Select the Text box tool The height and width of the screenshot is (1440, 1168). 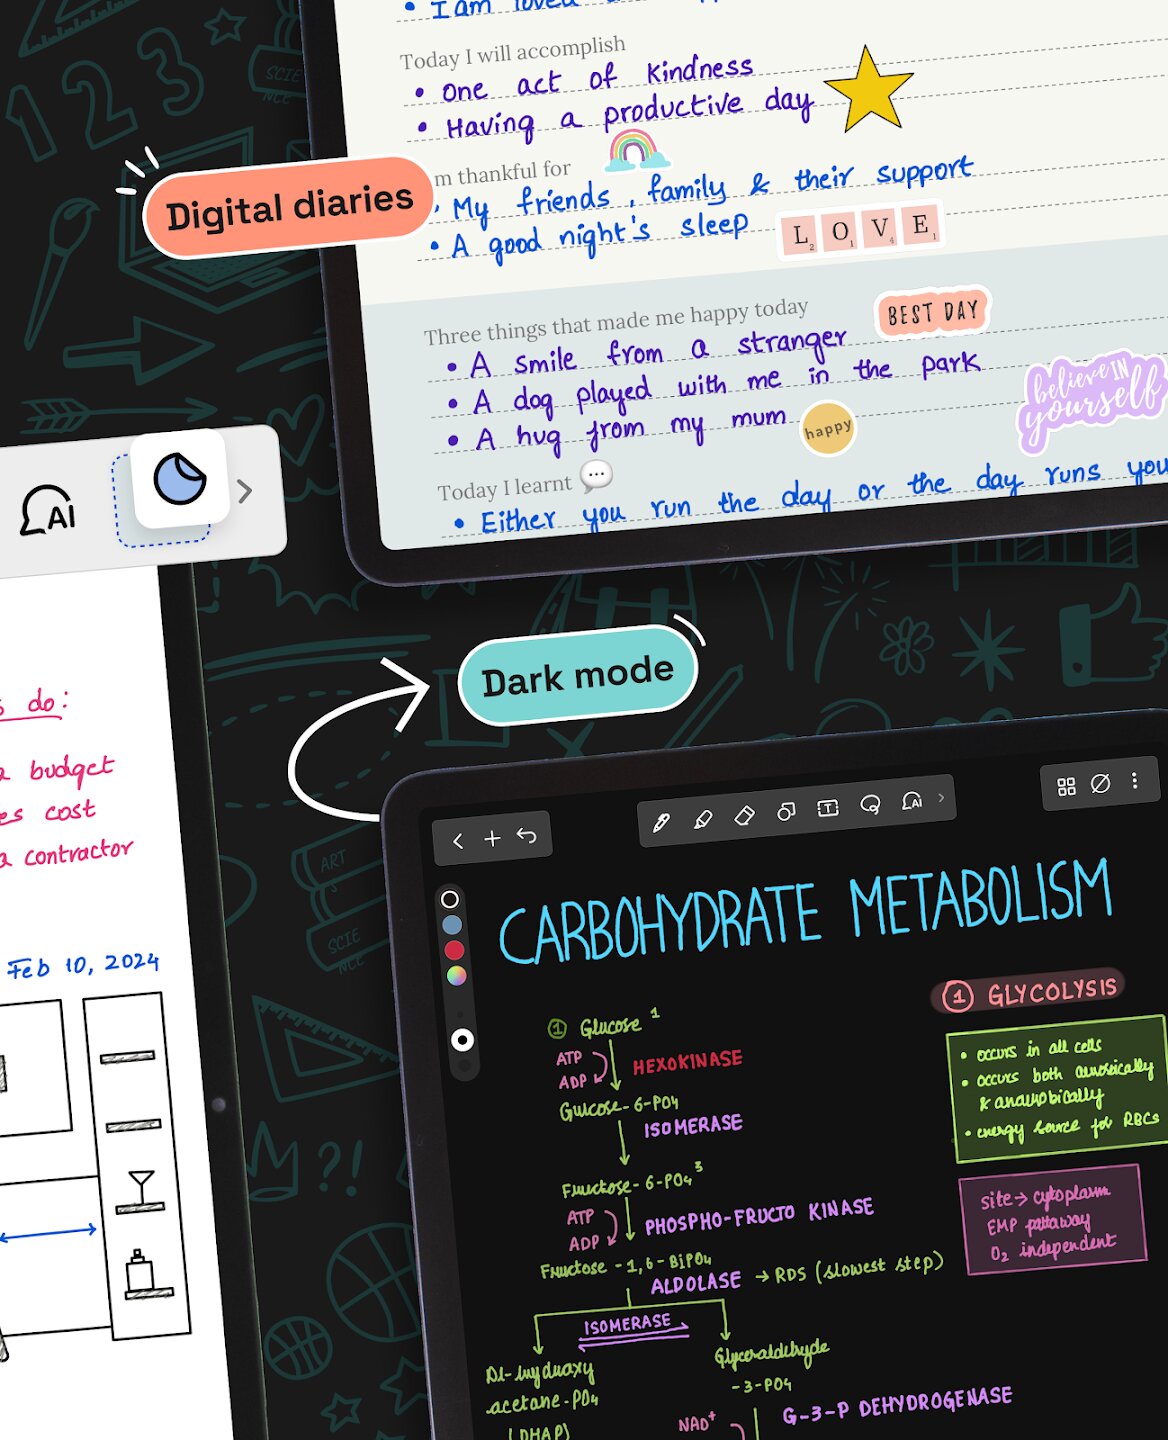pos(828,808)
